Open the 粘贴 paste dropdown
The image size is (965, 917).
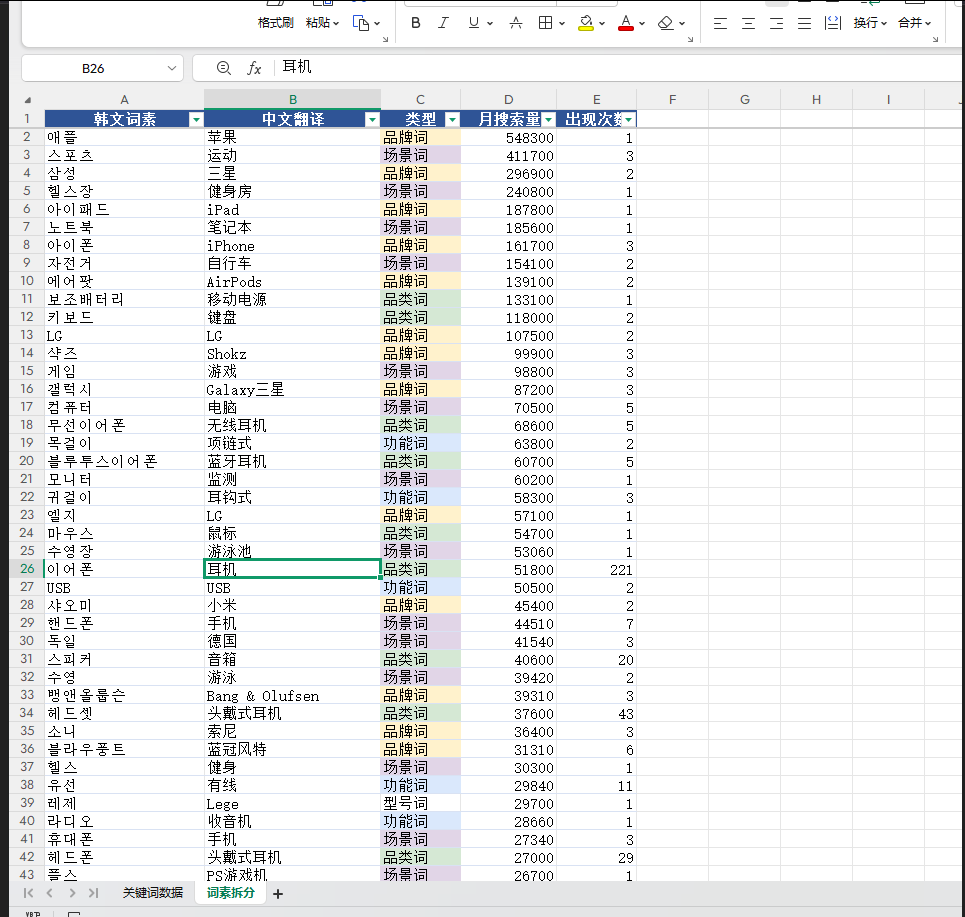tap(322, 23)
